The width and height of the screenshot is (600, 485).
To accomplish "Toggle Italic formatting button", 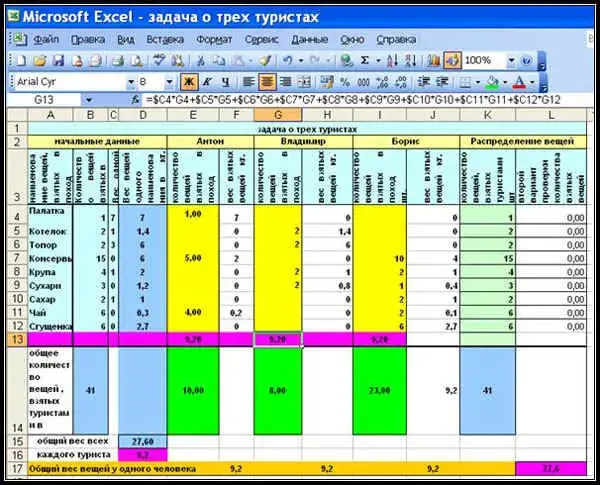I will coord(207,82).
